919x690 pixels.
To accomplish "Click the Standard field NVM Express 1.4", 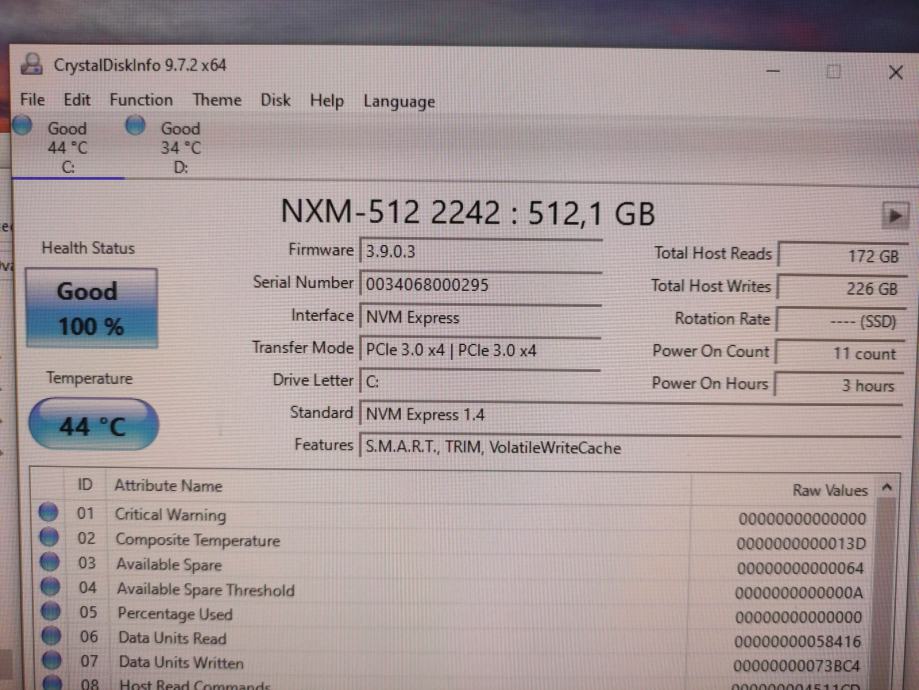I will (x=631, y=415).
